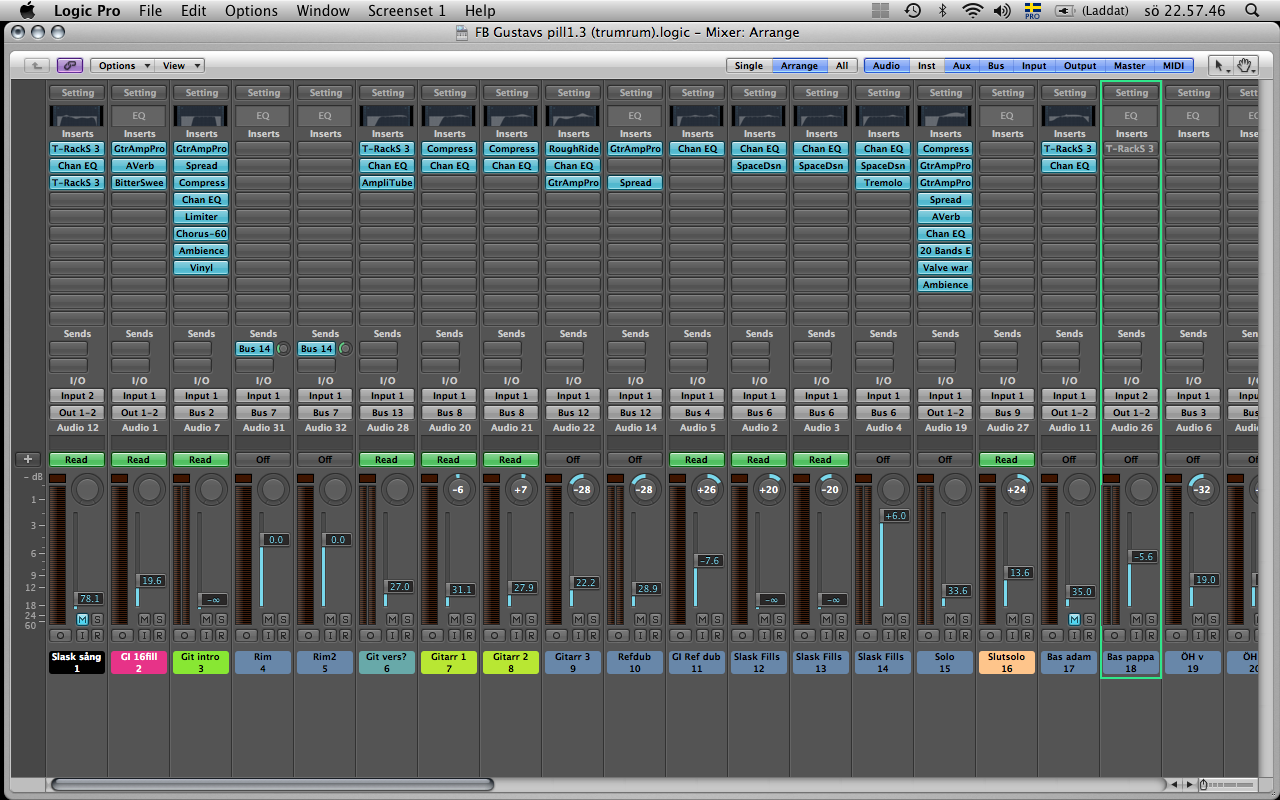Toggle the purple Link mode button

(69, 65)
